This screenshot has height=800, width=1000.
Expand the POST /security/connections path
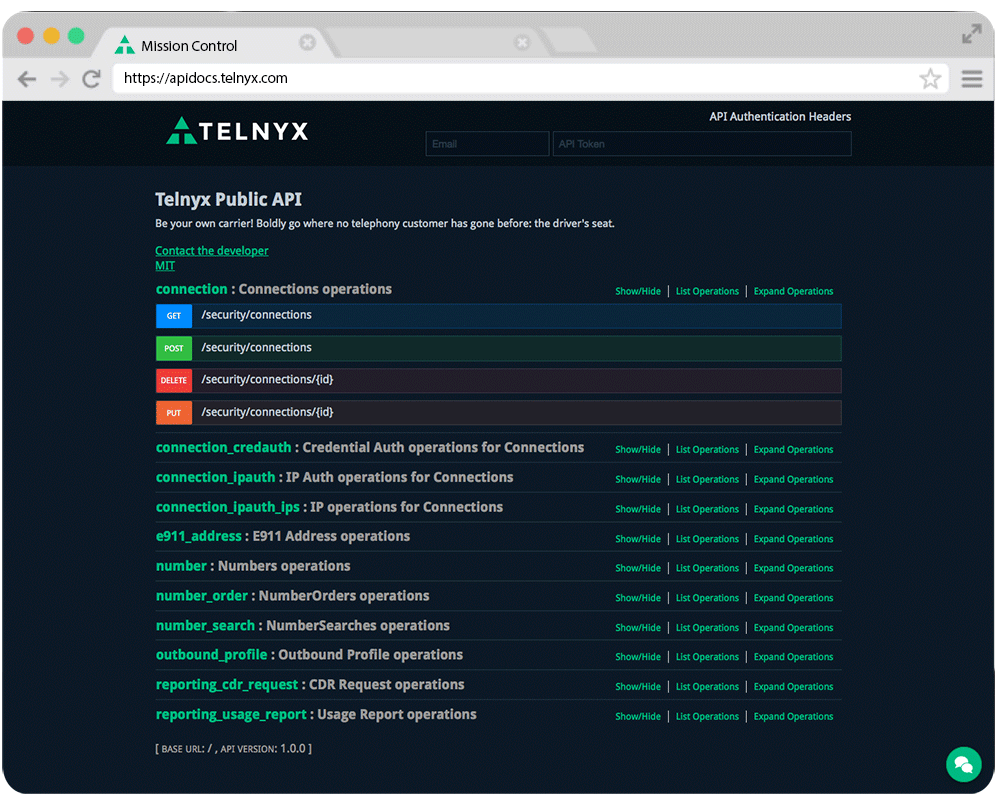pos(256,348)
